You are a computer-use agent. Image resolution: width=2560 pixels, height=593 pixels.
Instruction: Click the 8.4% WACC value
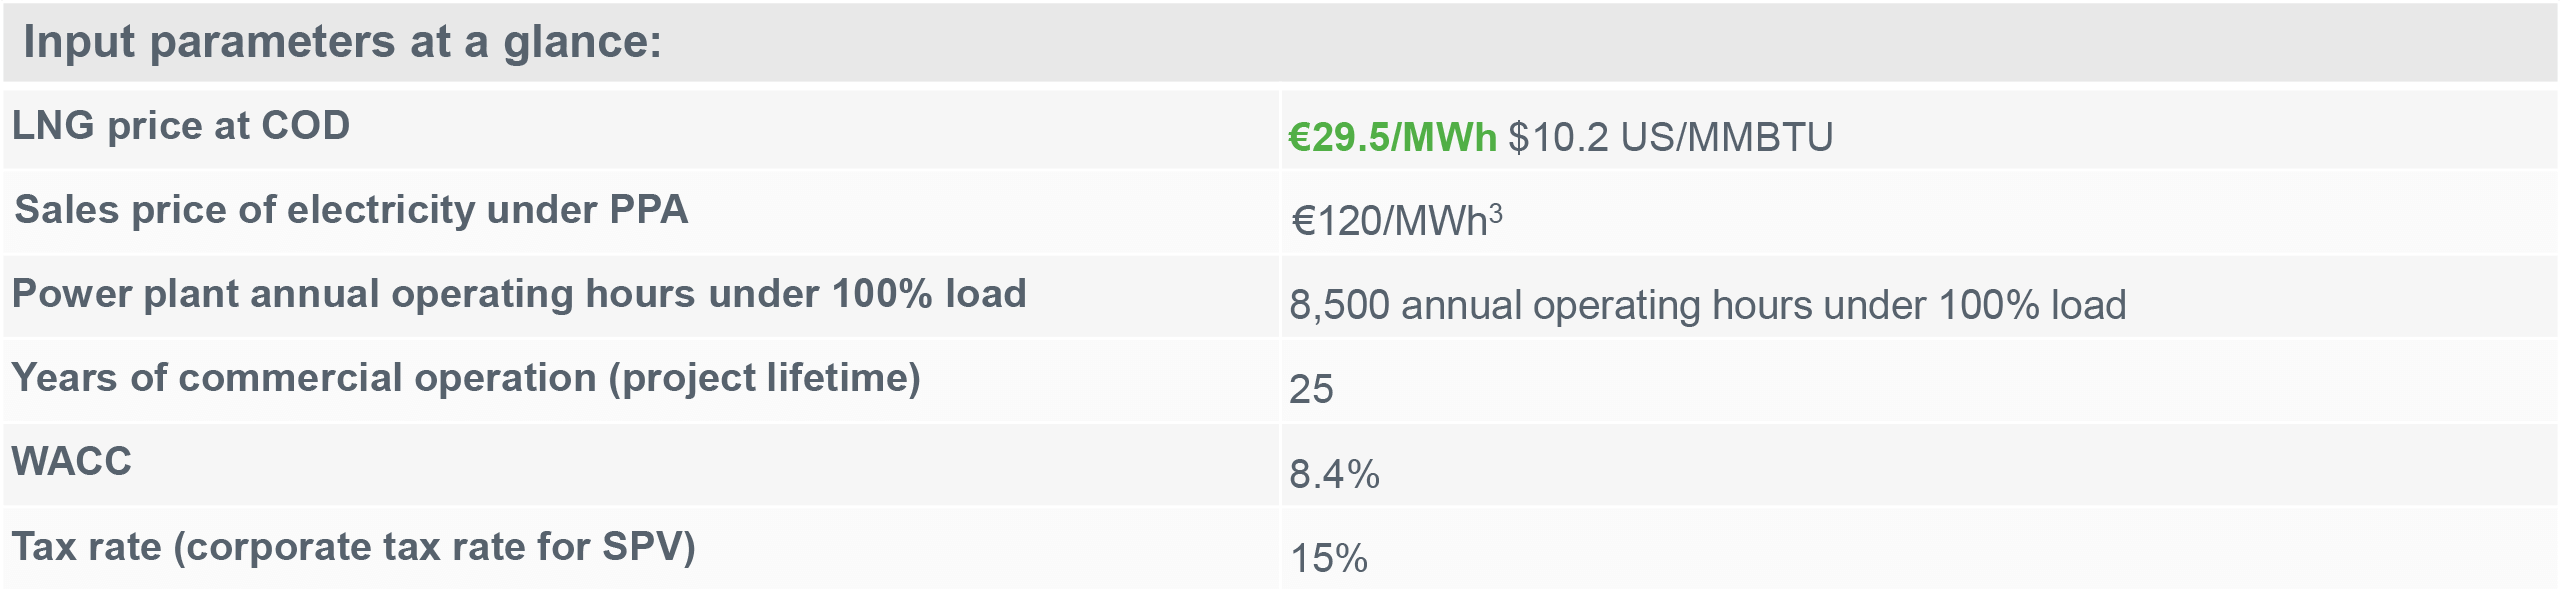click(x=1334, y=474)
